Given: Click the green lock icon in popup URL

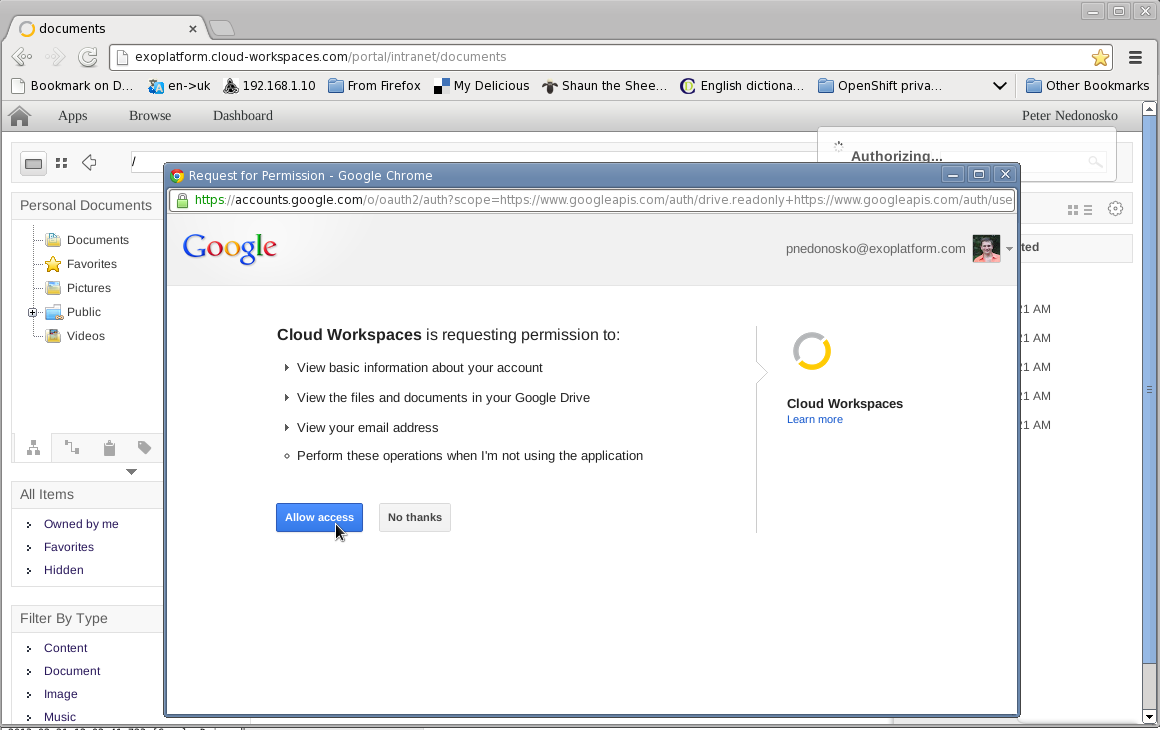Looking at the screenshot, I should 182,200.
